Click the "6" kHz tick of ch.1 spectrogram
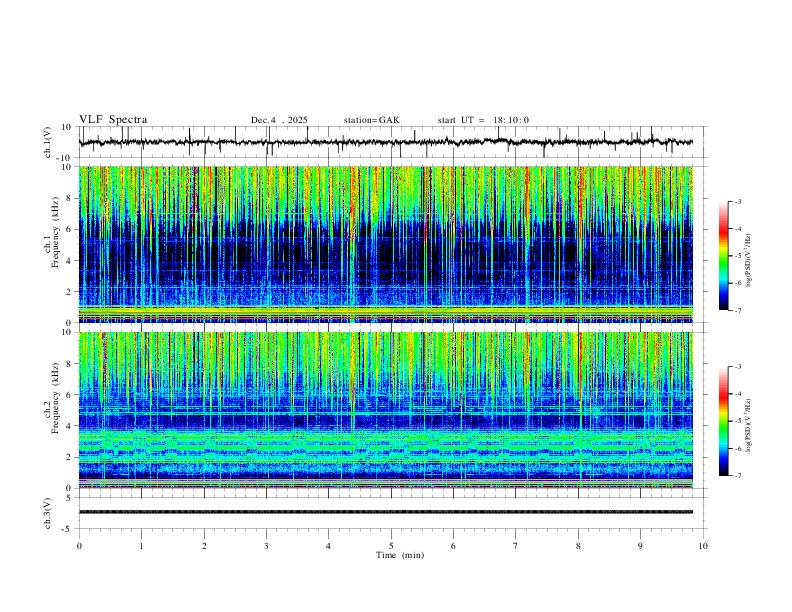Screen dimensions: 792x612 [x=69, y=229]
